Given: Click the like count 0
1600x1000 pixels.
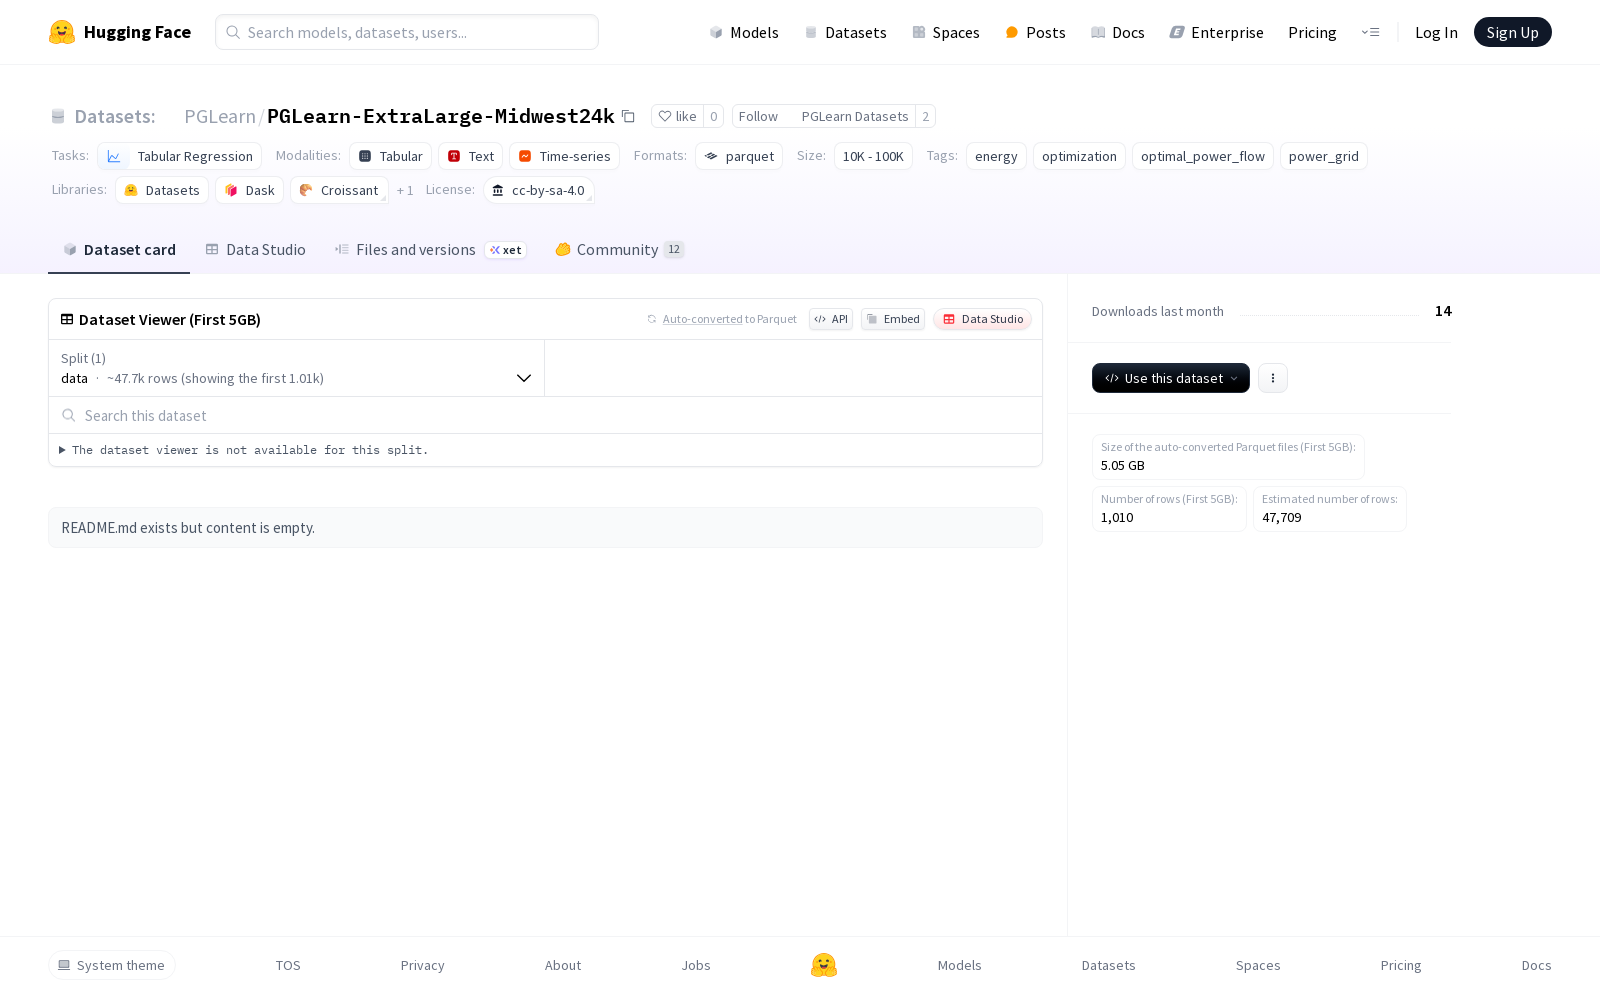Looking at the screenshot, I should pos(713,116).
